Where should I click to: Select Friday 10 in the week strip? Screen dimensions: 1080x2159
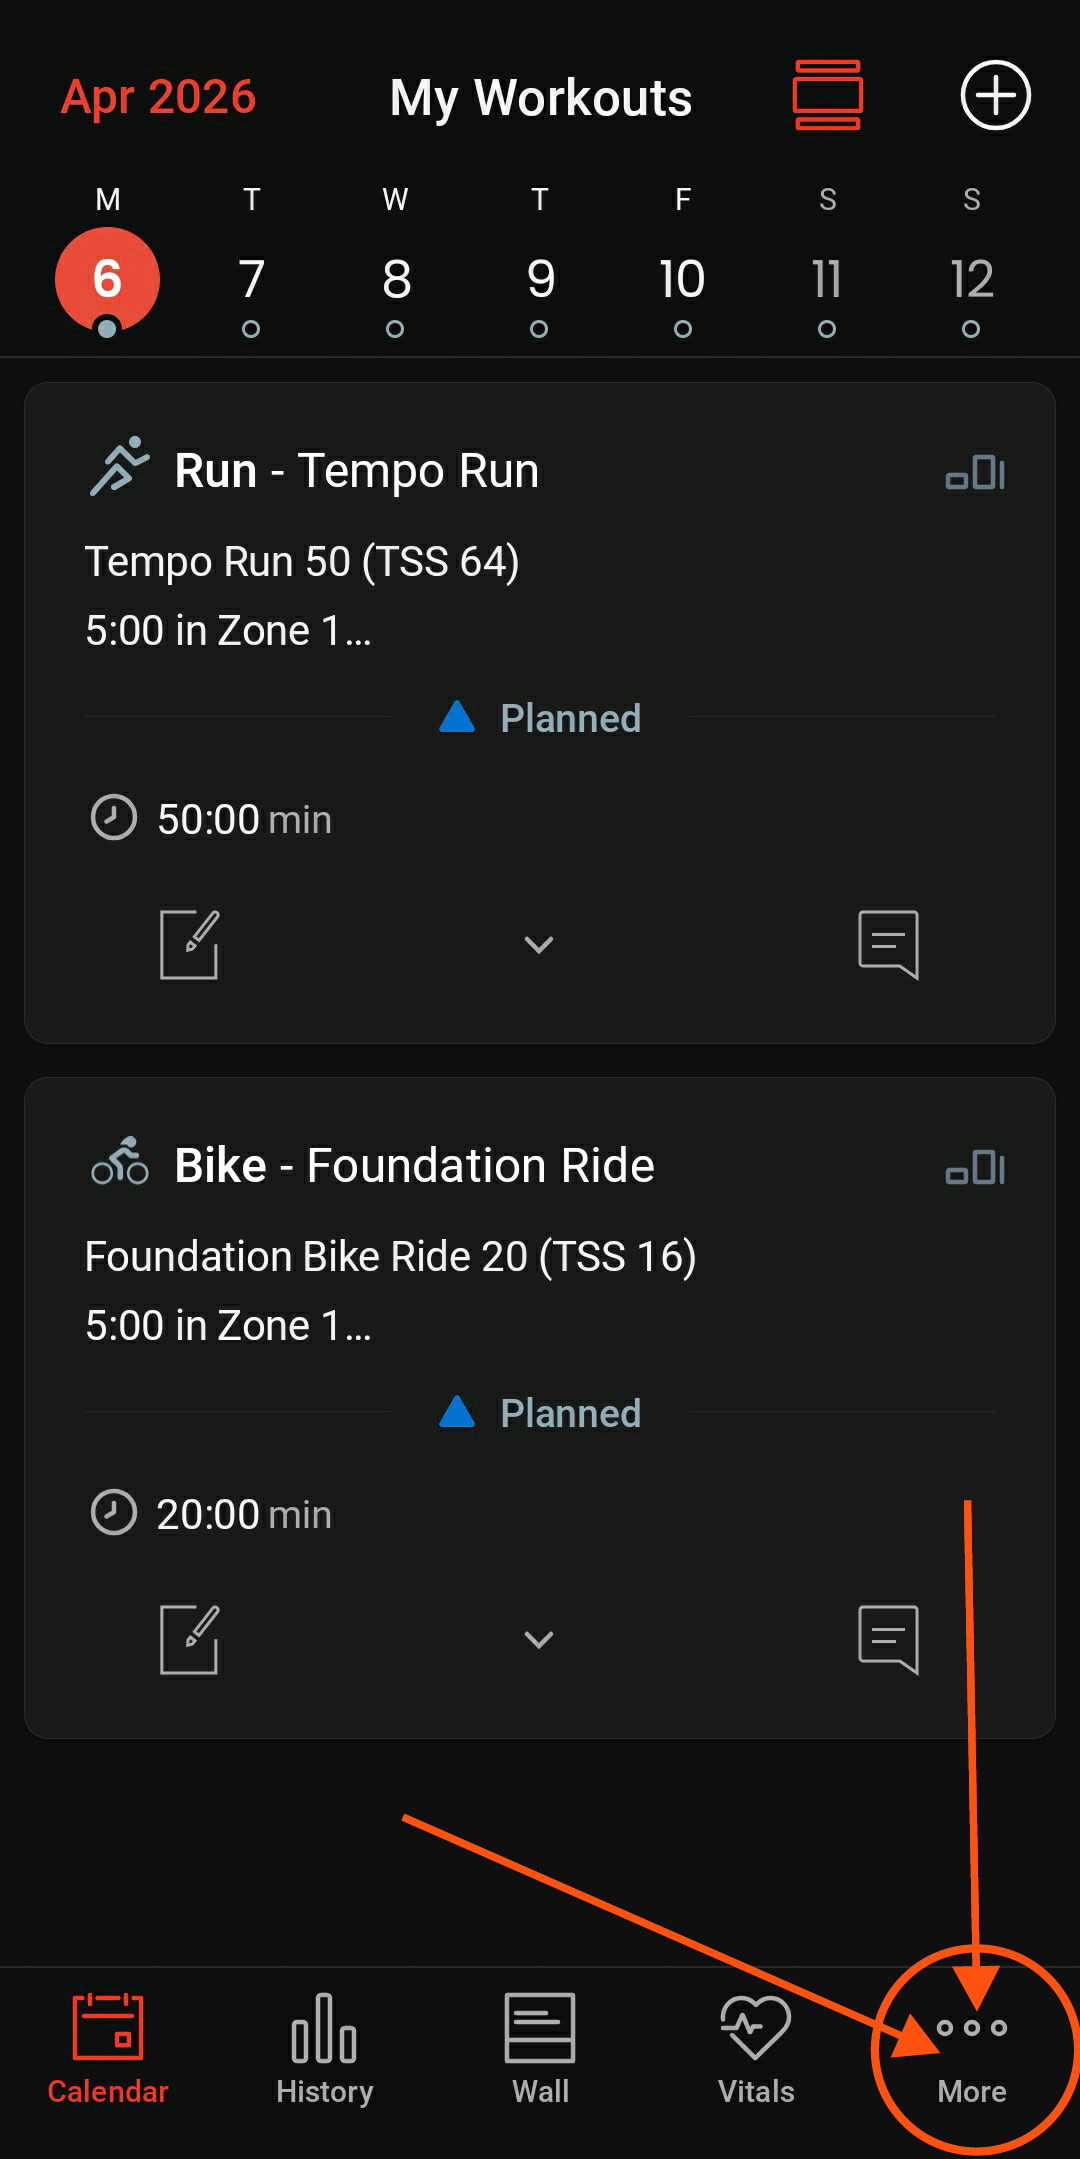coord(682,280)
